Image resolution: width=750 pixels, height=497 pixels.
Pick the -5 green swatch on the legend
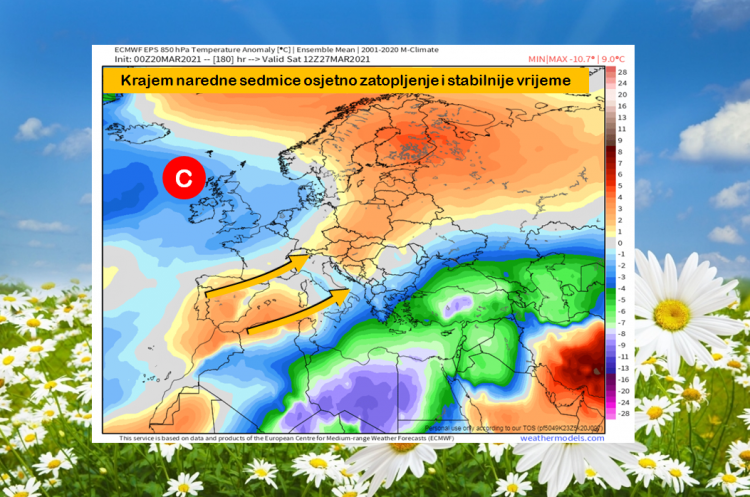[x=608, y=299]
